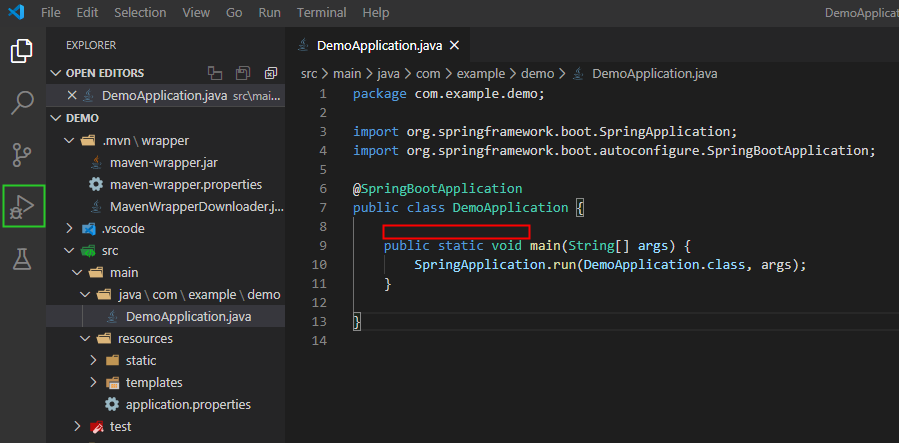Select the DemoApplication.java editor tab
This screenshot has height=443, width=899.
click(378, 45)
